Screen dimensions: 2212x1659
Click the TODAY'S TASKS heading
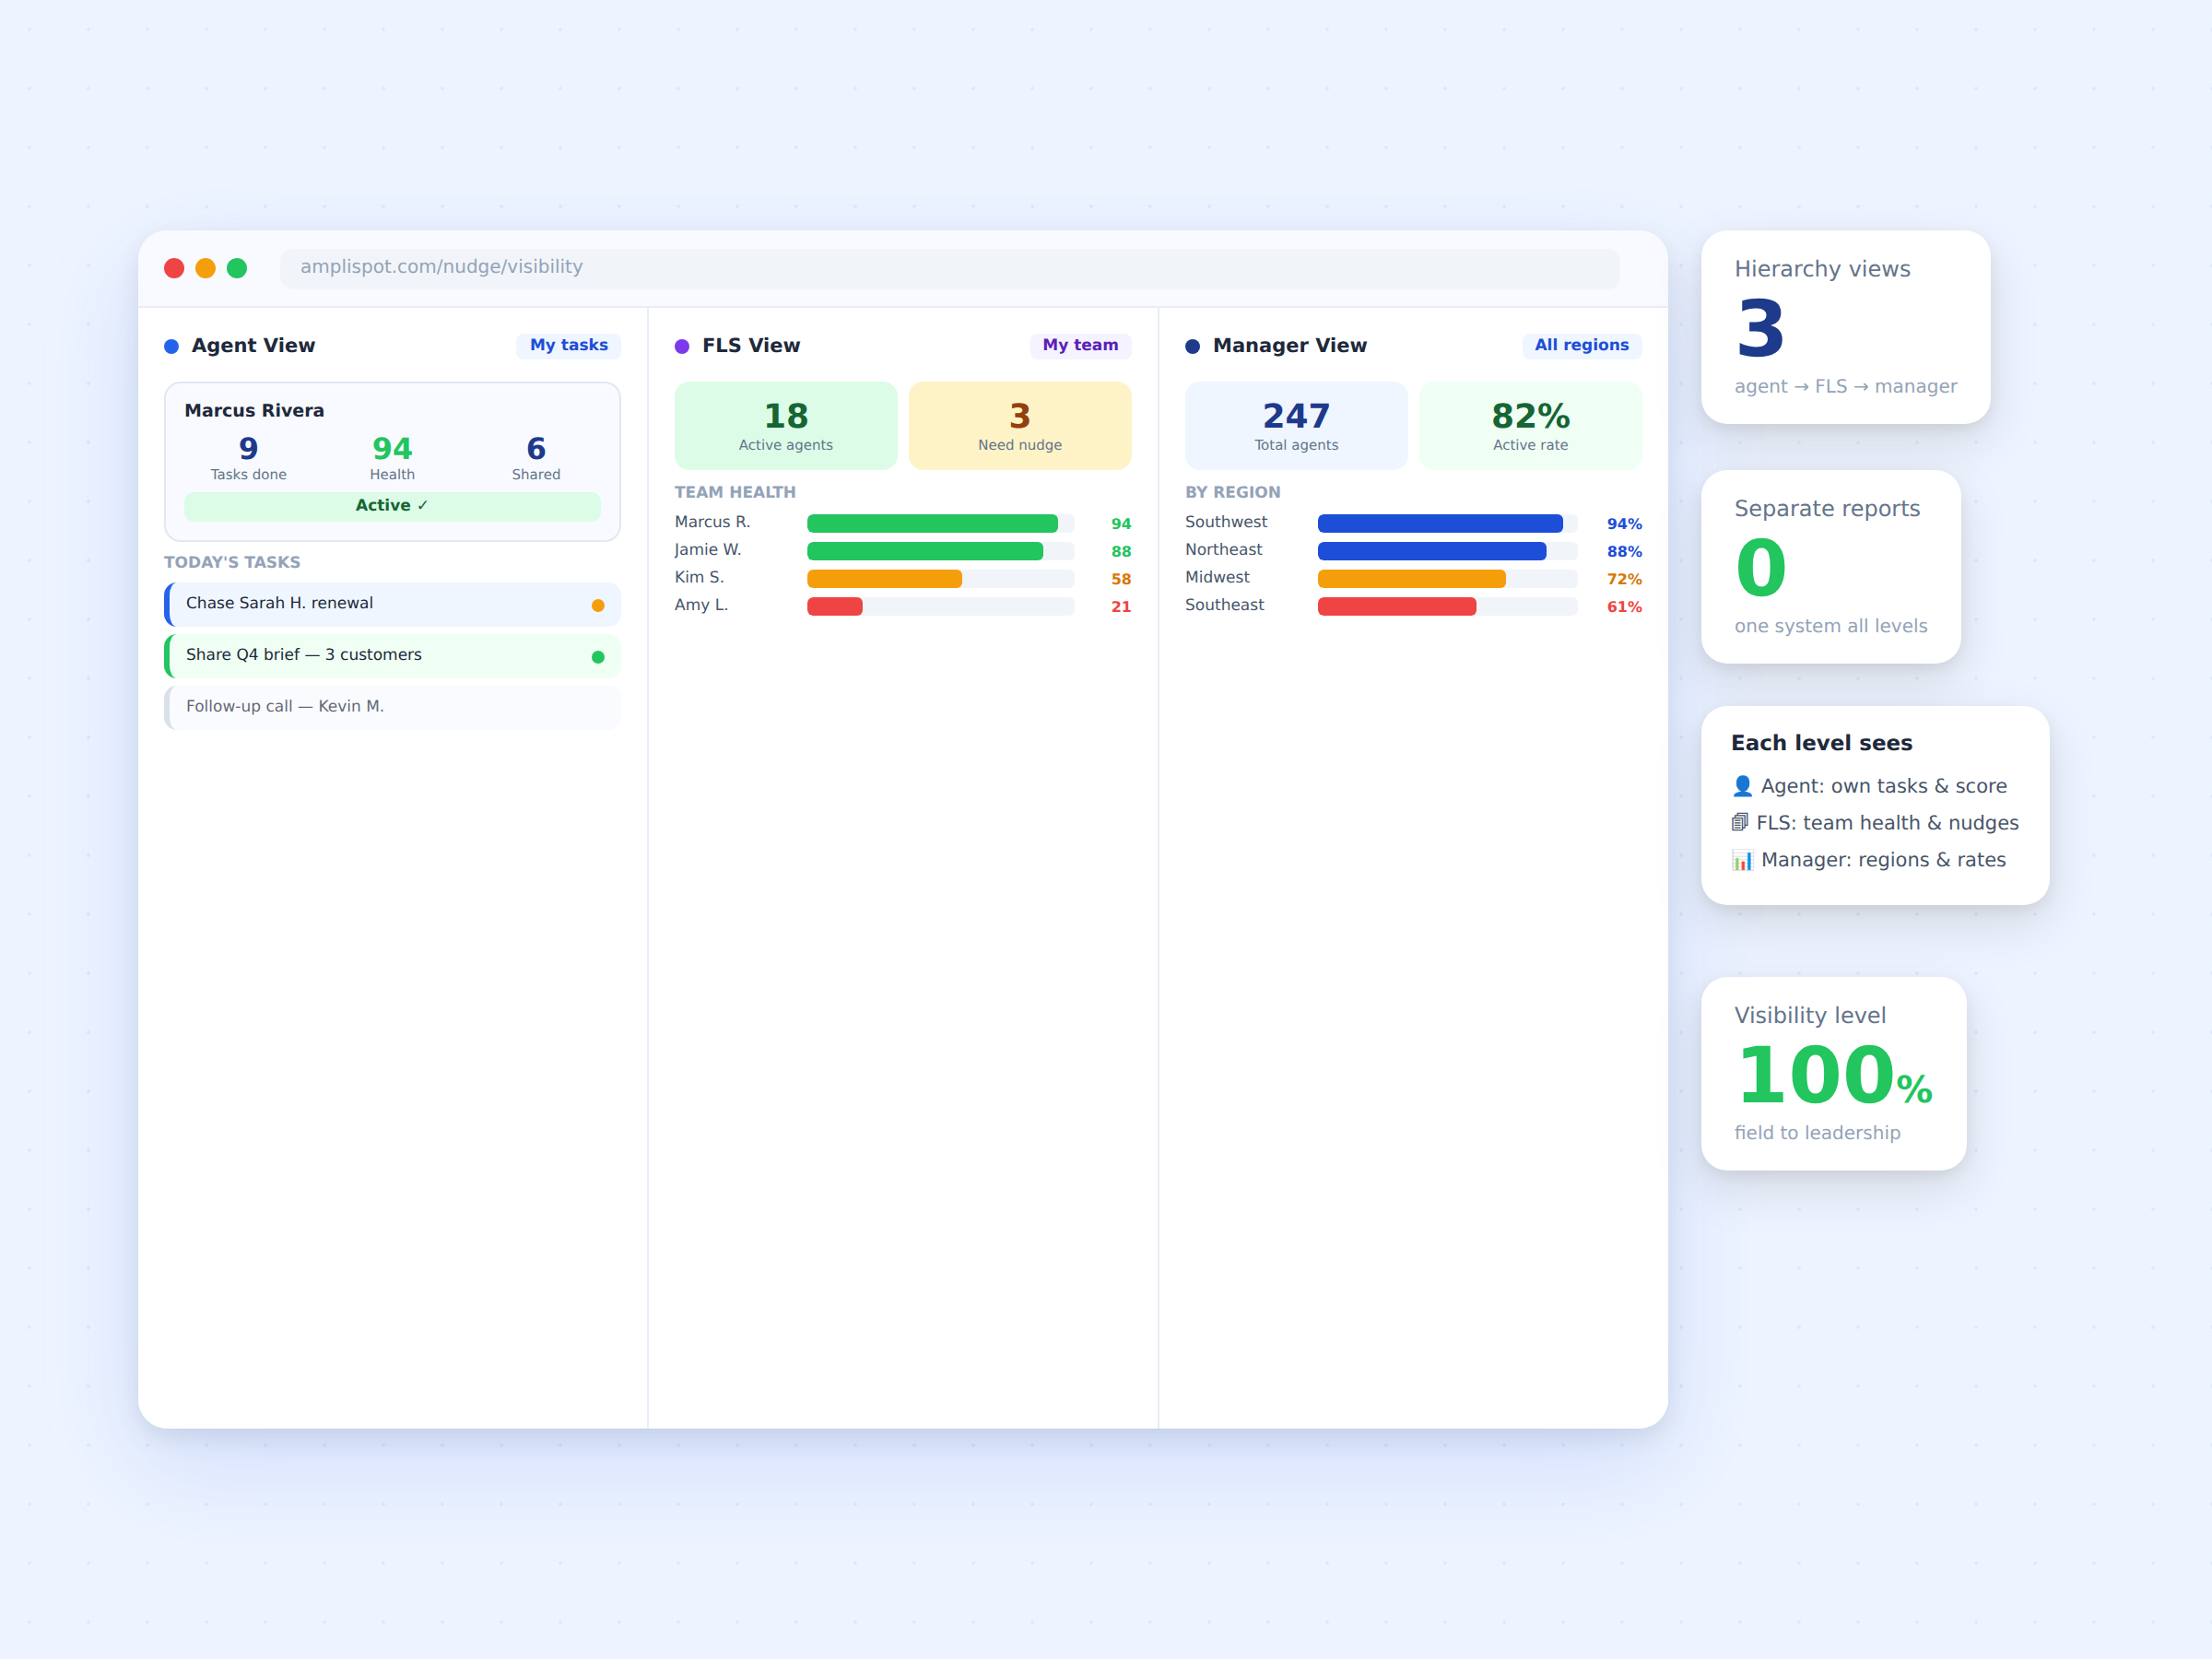(x=232, y=562)
